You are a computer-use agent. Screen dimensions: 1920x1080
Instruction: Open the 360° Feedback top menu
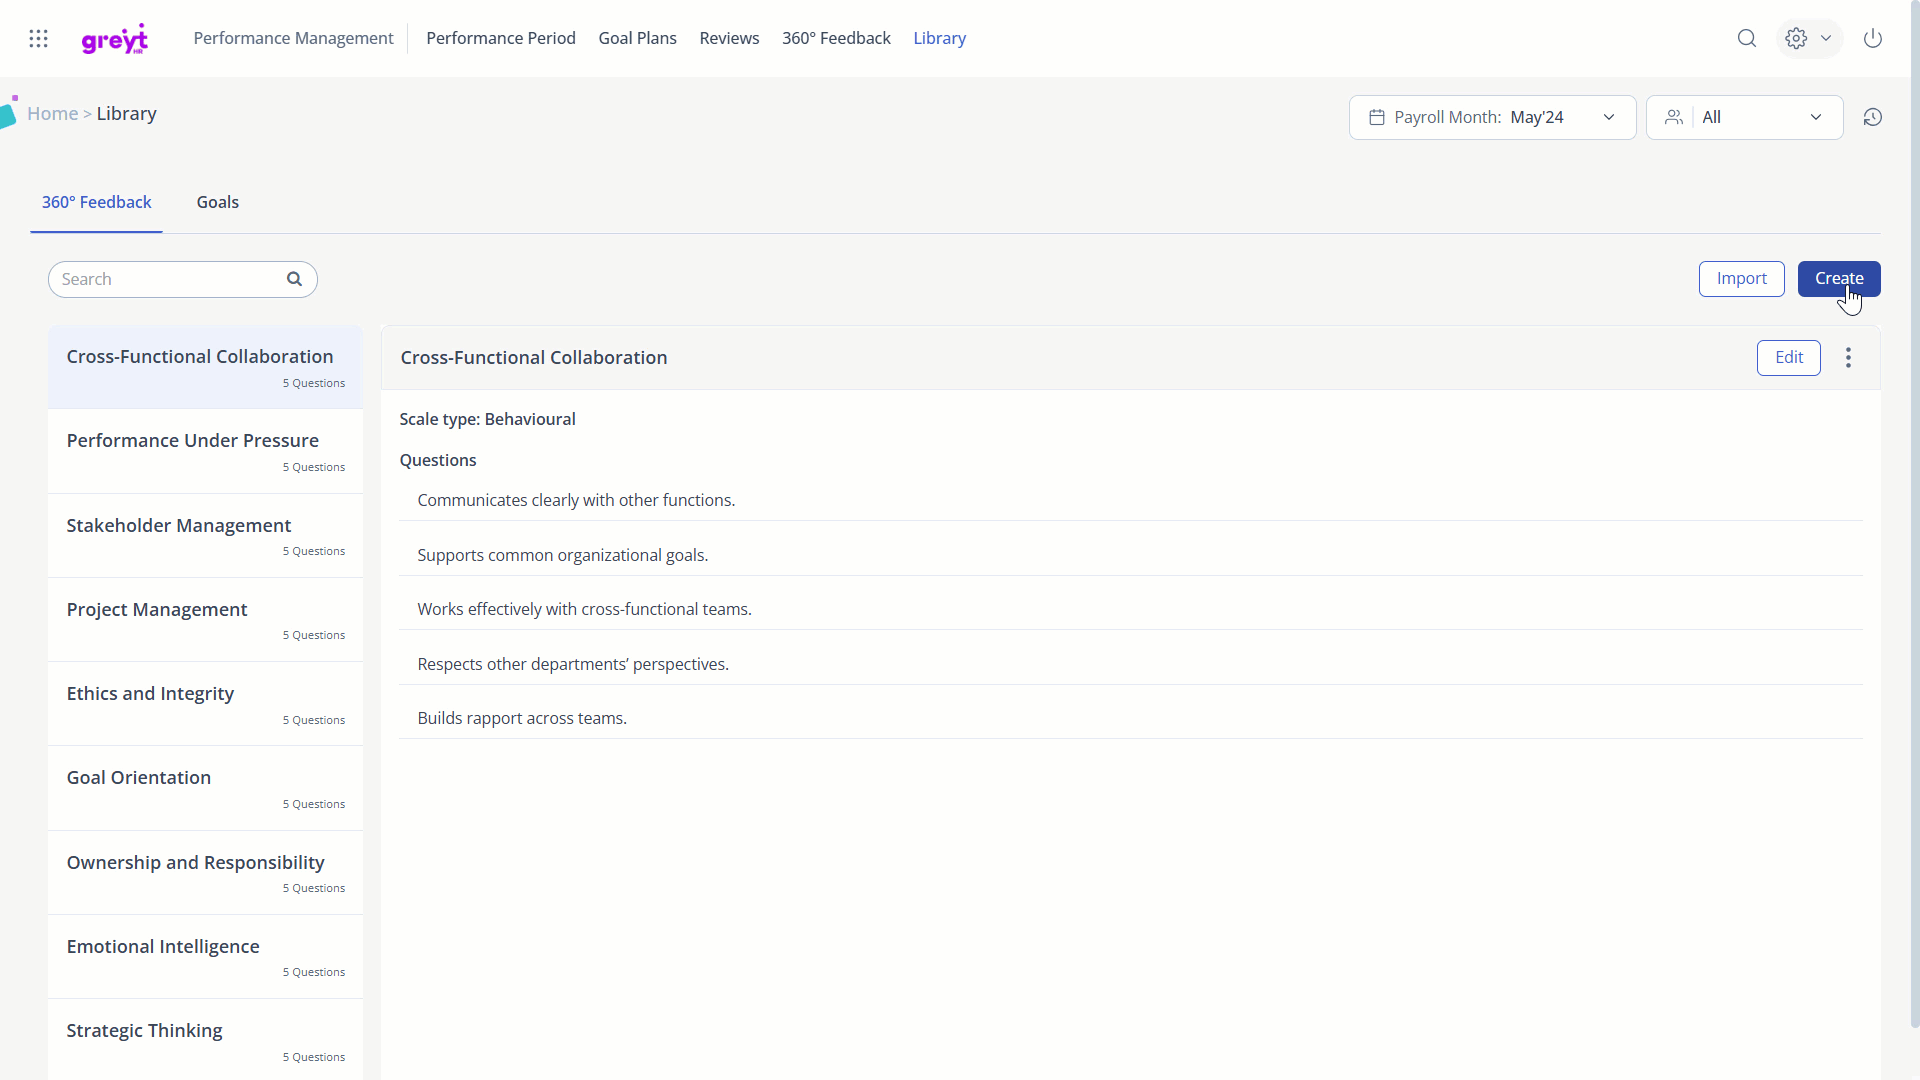coord(835,38)
